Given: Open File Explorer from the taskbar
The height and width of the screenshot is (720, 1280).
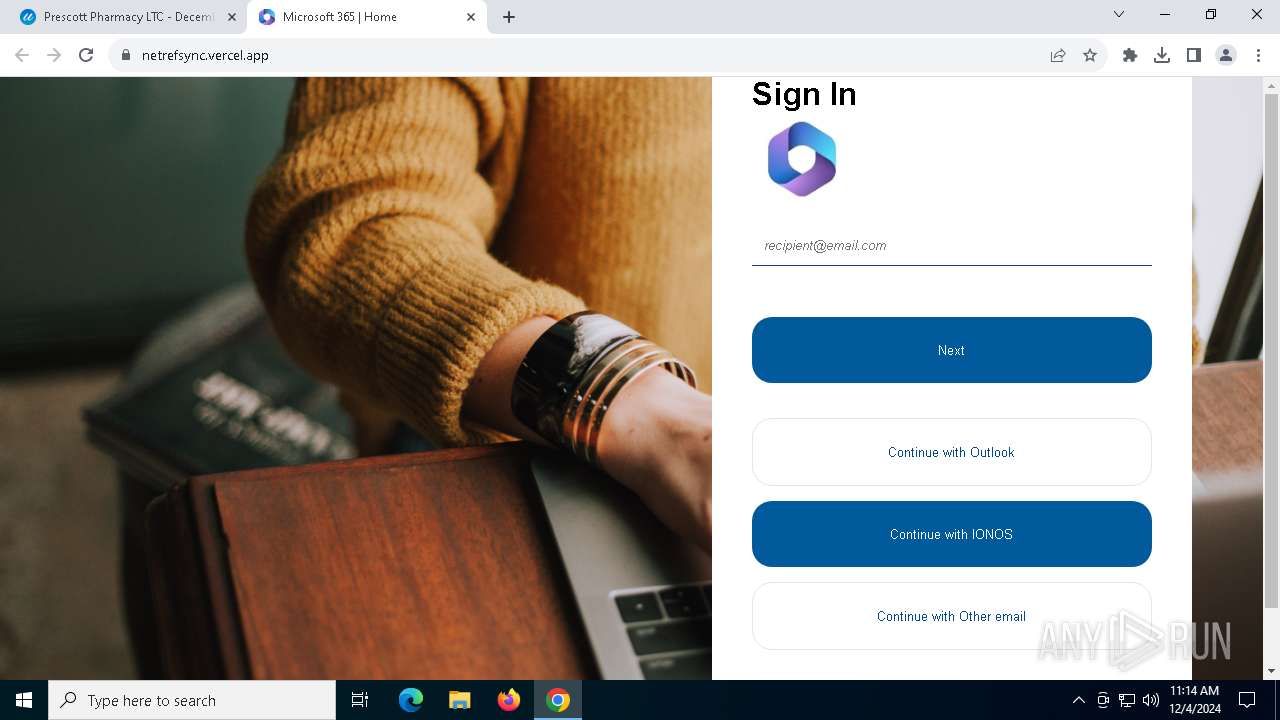Looking at the screenshot, I should click(460, 700).
